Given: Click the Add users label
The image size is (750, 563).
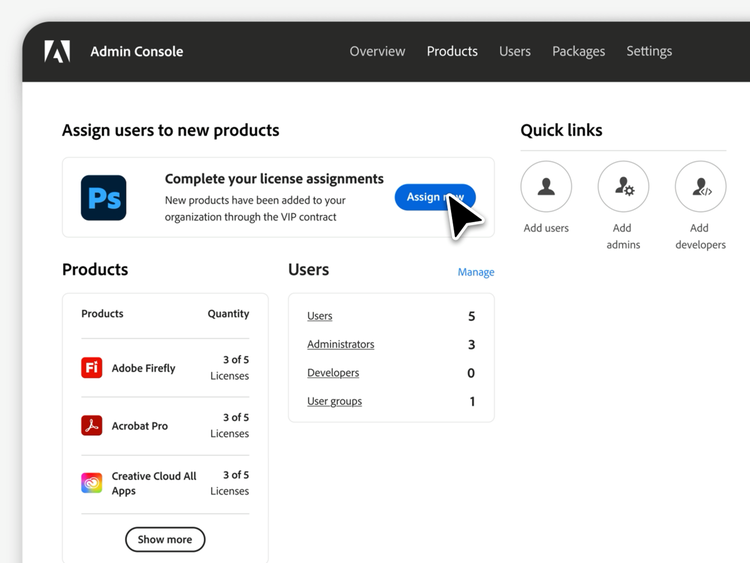Looking at the screenshot, I should [546, 228].
